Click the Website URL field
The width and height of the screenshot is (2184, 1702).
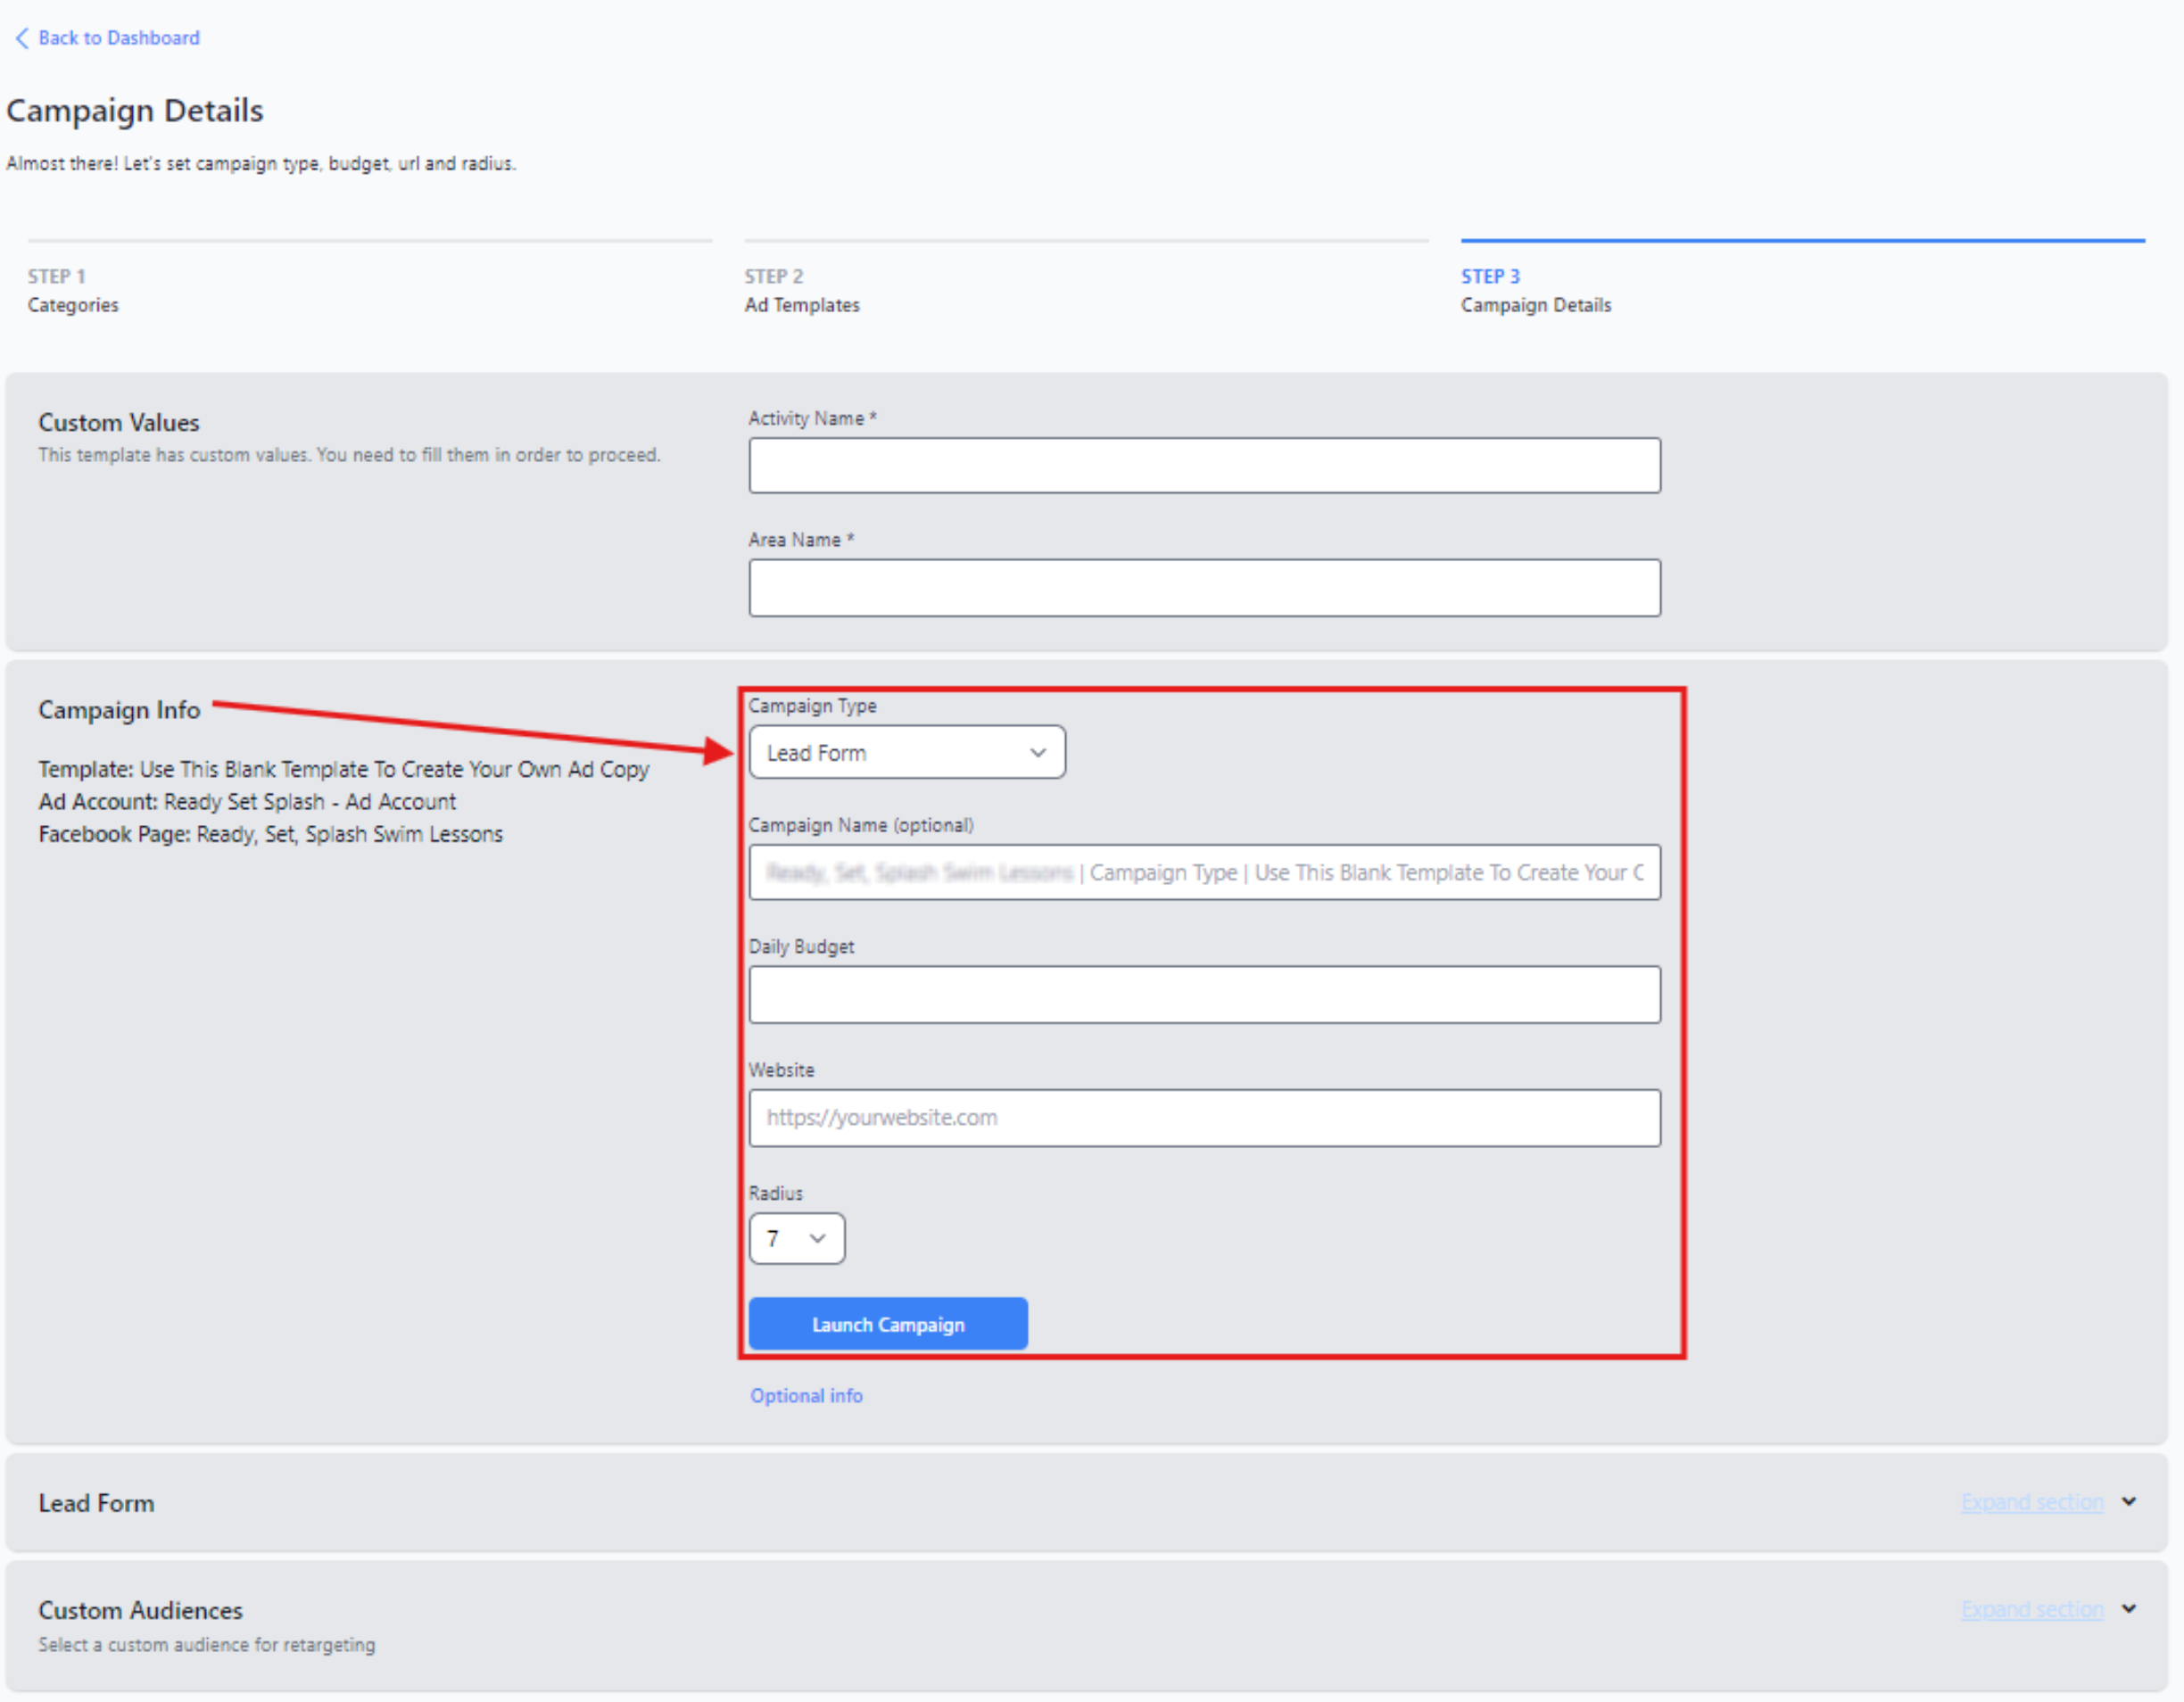coord(1204,1118)
